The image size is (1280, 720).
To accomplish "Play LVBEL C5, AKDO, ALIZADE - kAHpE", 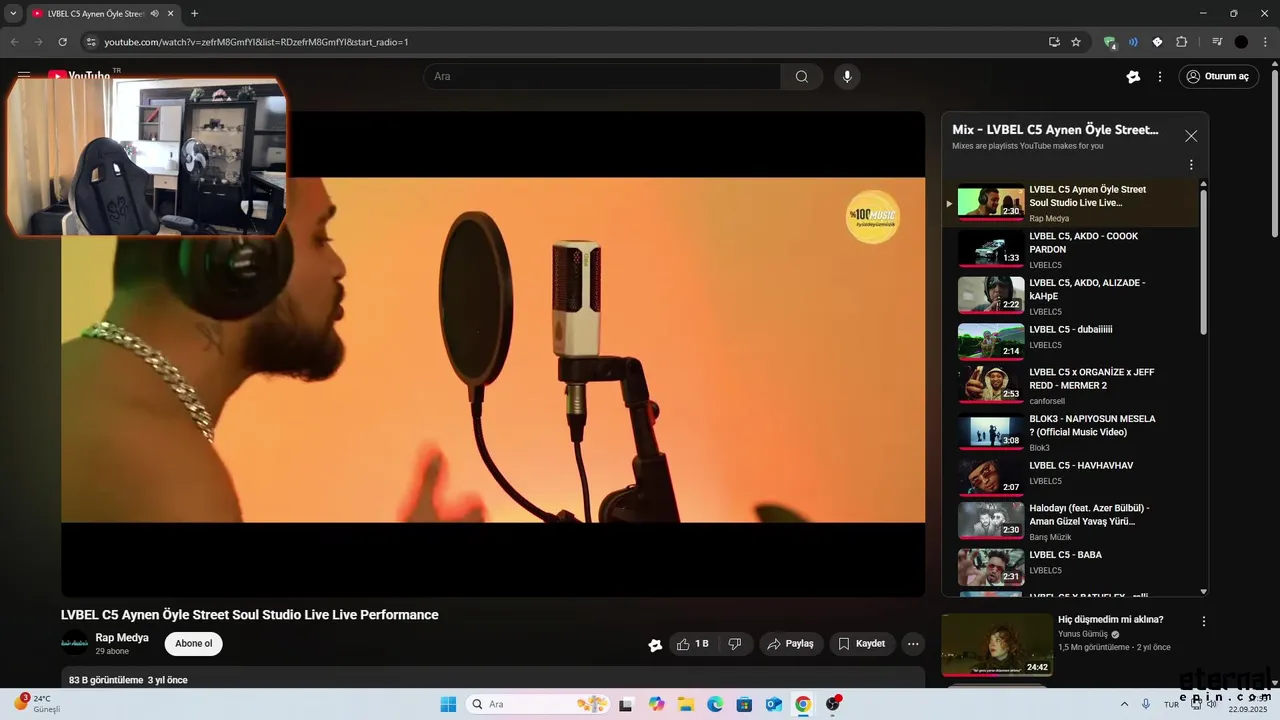I will point(1070,296).
